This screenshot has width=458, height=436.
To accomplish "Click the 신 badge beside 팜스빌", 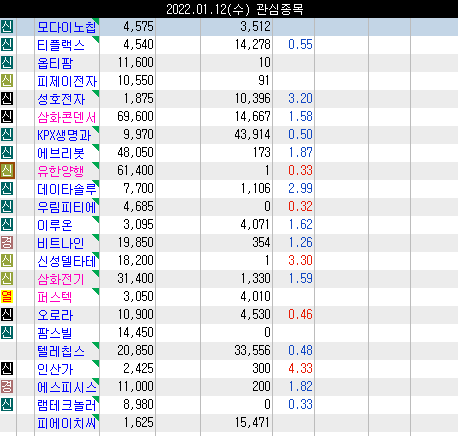I will coord(7,333).
